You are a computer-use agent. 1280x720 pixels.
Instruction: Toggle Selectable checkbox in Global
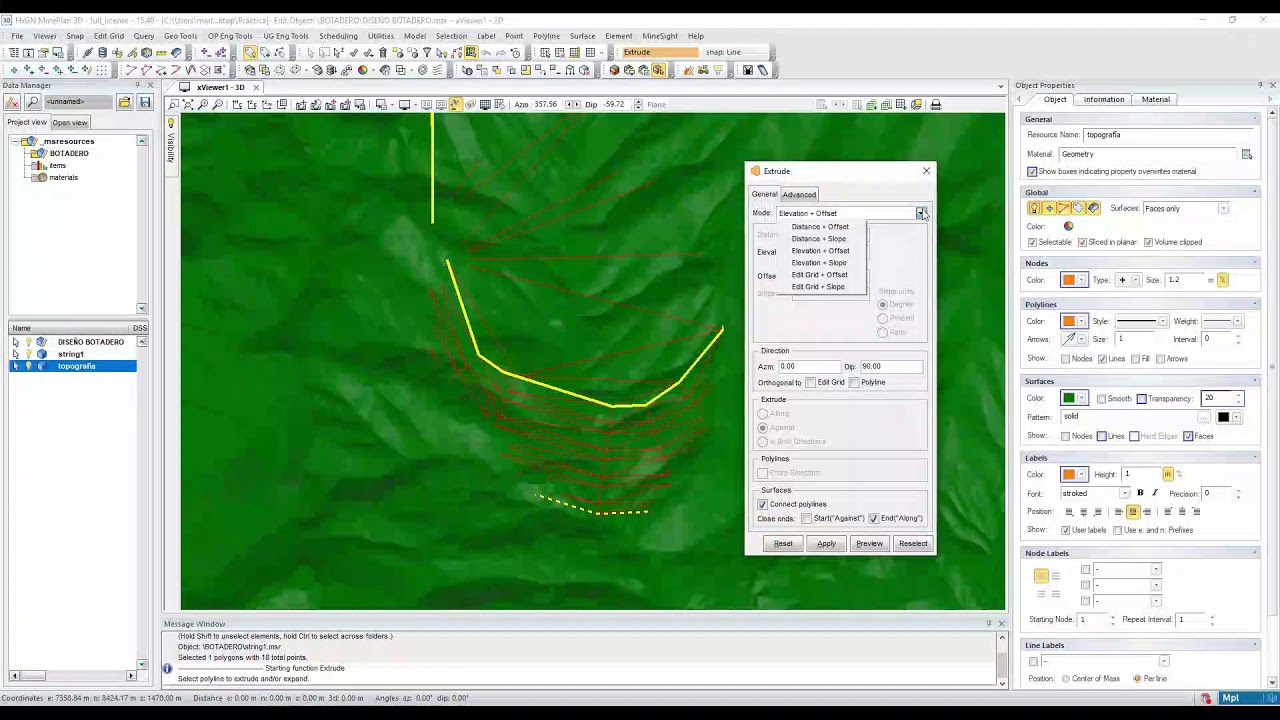pyautogui.click(x=1033, y=242)
